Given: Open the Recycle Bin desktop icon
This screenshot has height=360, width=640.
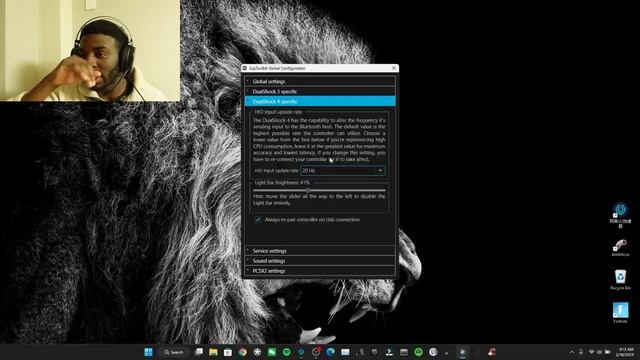Looking at the screenshot, I should (x=620, y=280).
